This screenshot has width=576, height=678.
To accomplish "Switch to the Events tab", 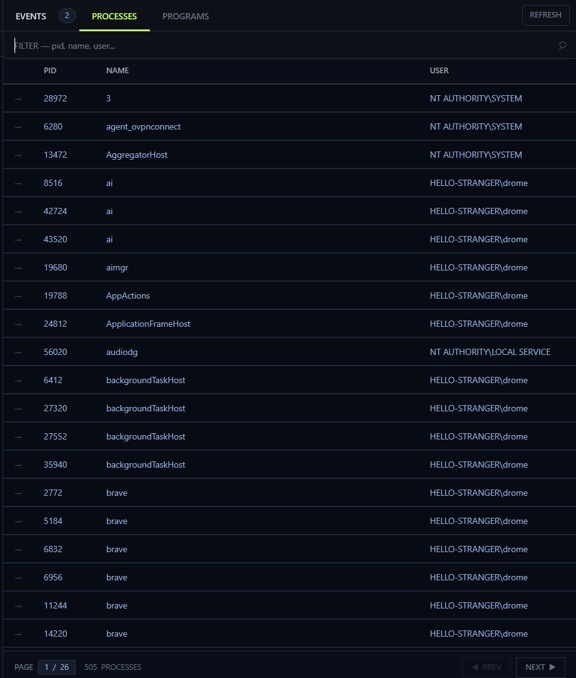I will [x=31, y=16].
